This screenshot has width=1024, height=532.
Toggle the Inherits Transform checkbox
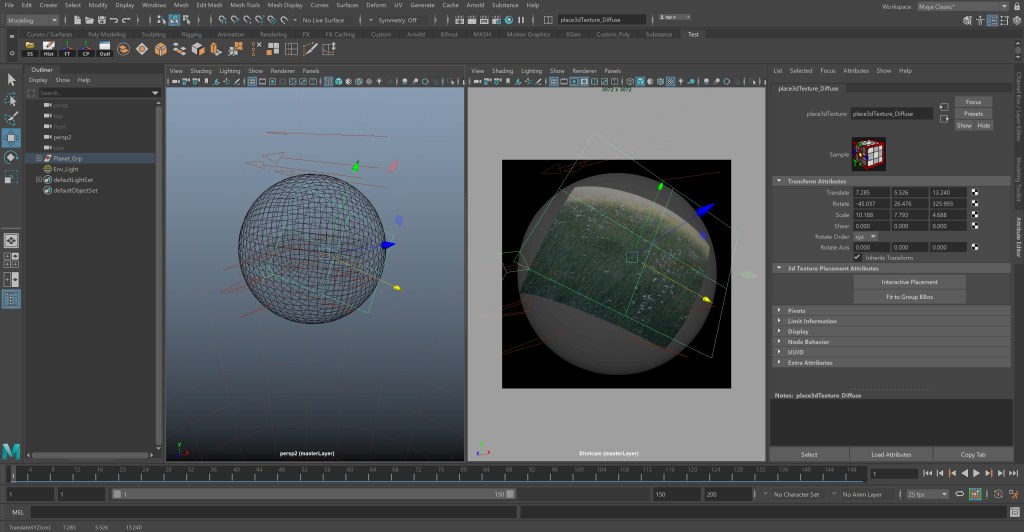coord(857,257)
